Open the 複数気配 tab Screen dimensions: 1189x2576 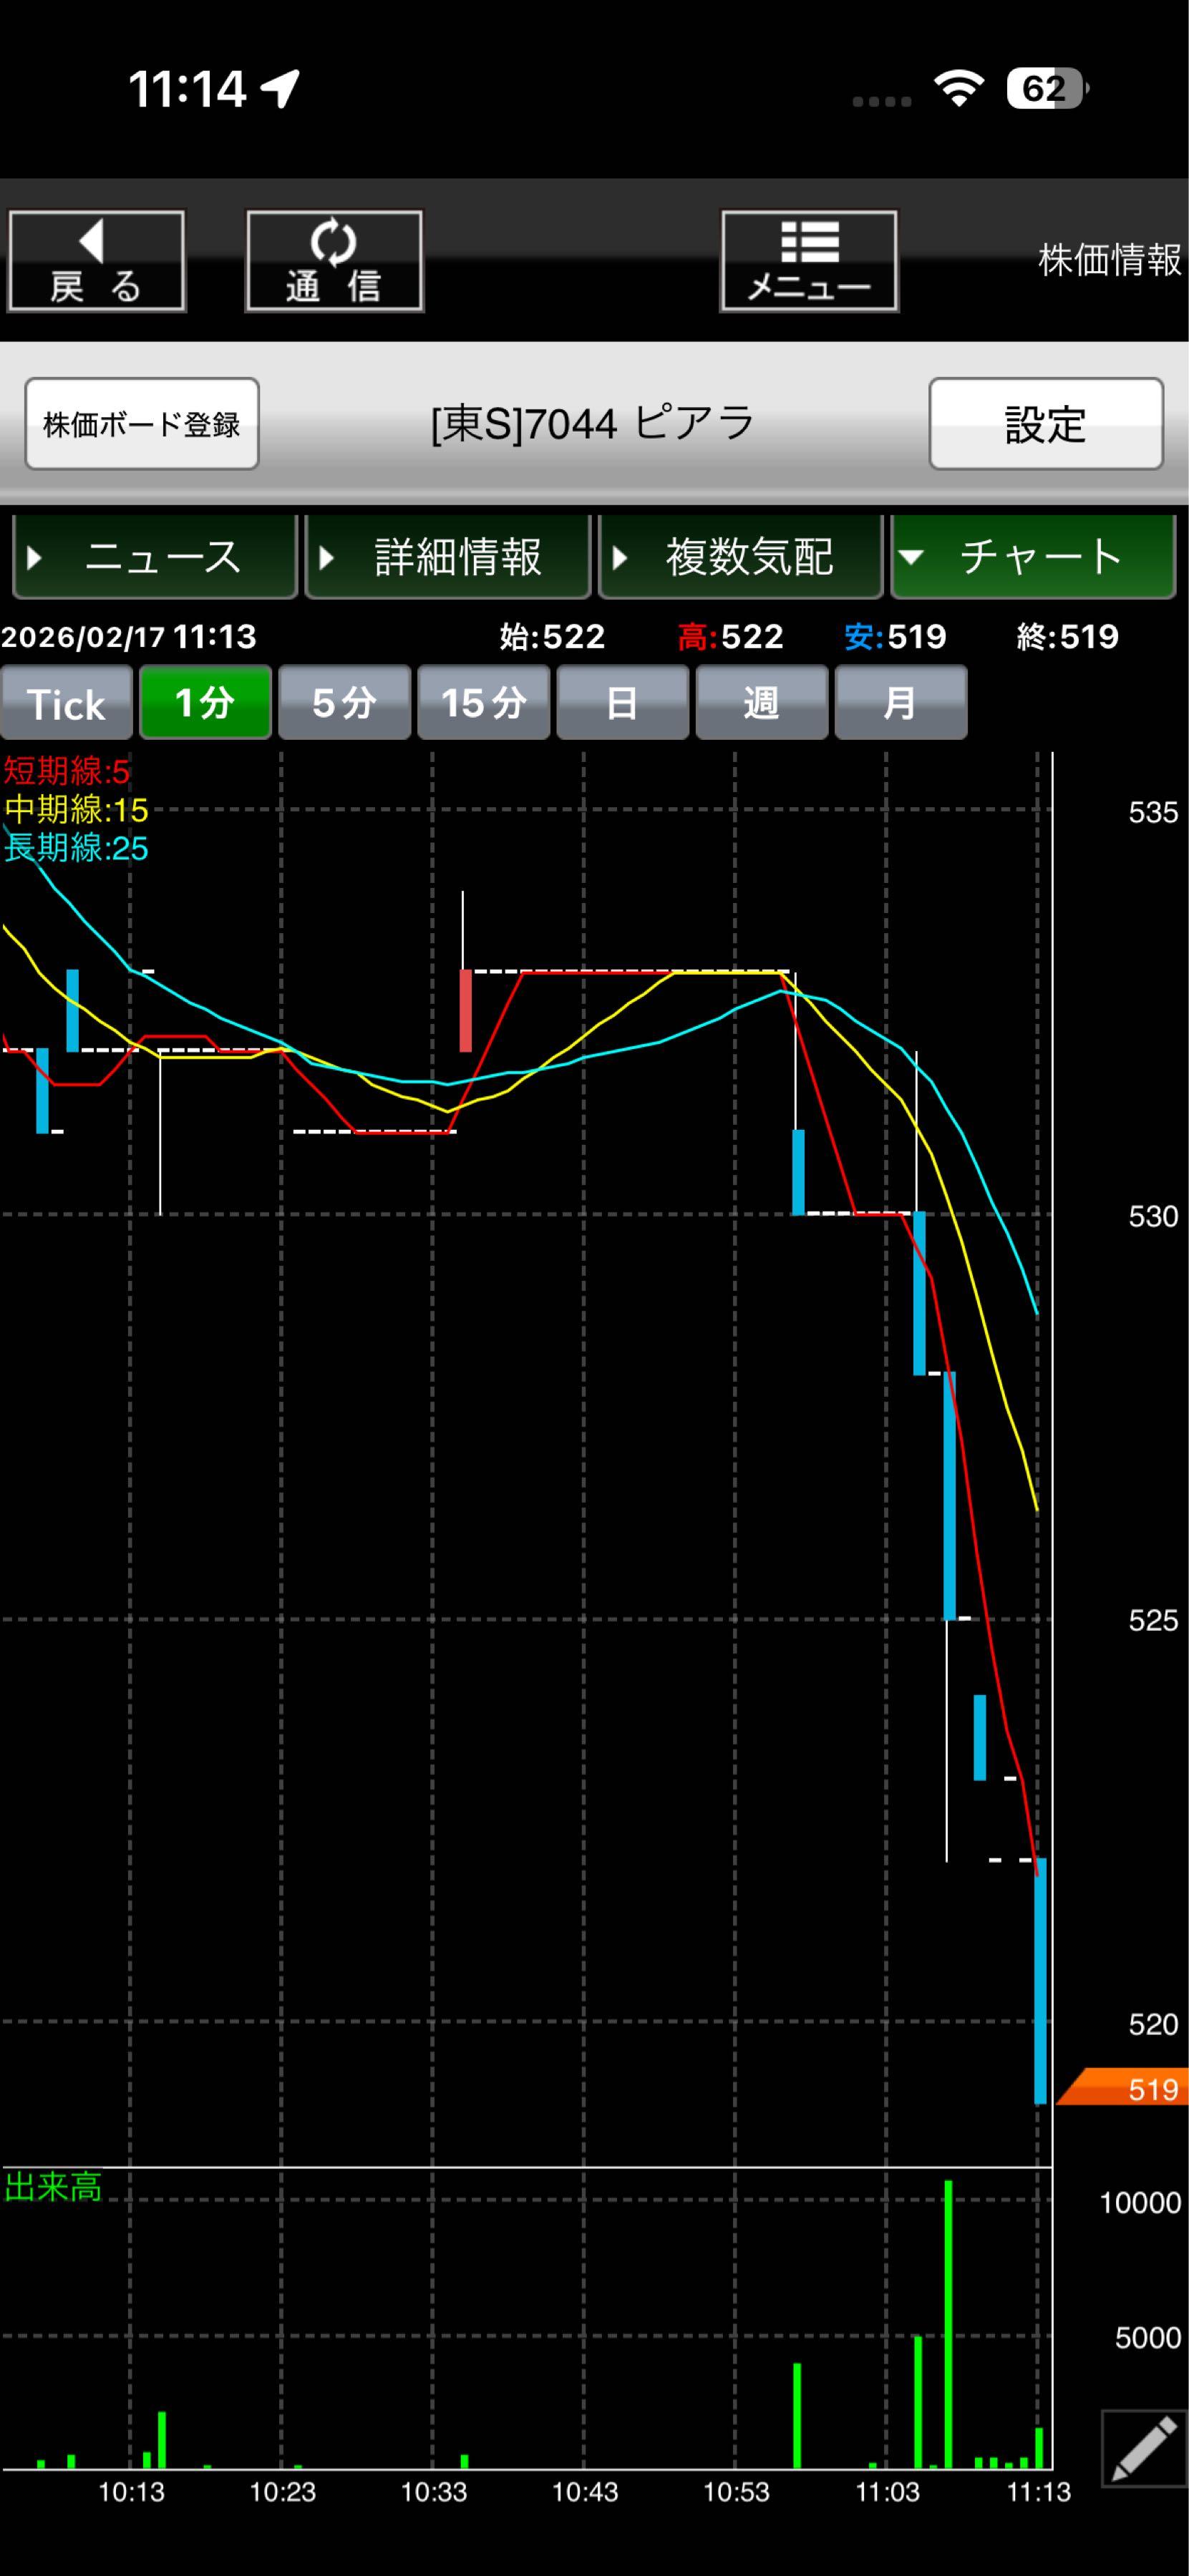pyautogui.click(x=740, y=557)
